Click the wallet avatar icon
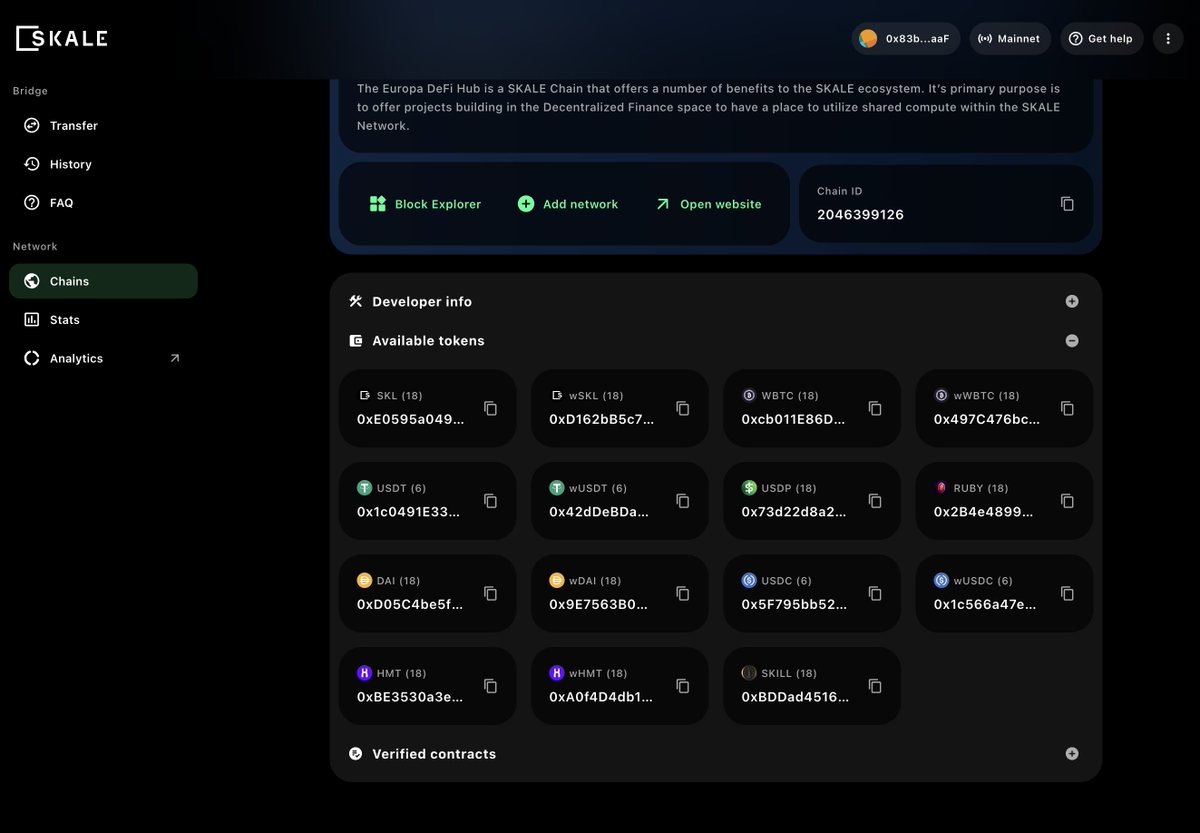1200x833 pixels. [x=868, y=38]
